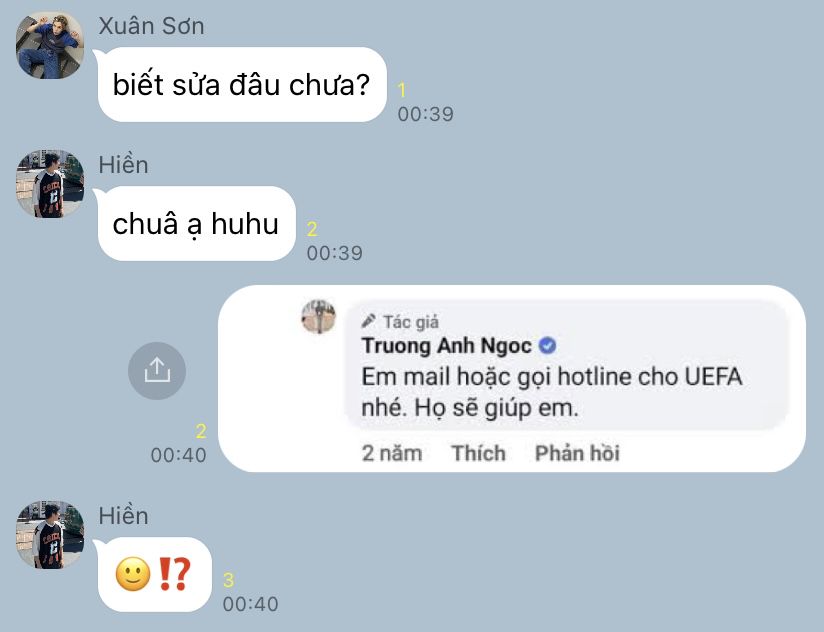Tap the "2 năm" comment timestamp
The width and height of the screenshot is (824, 632).
[x=392, y=453]
